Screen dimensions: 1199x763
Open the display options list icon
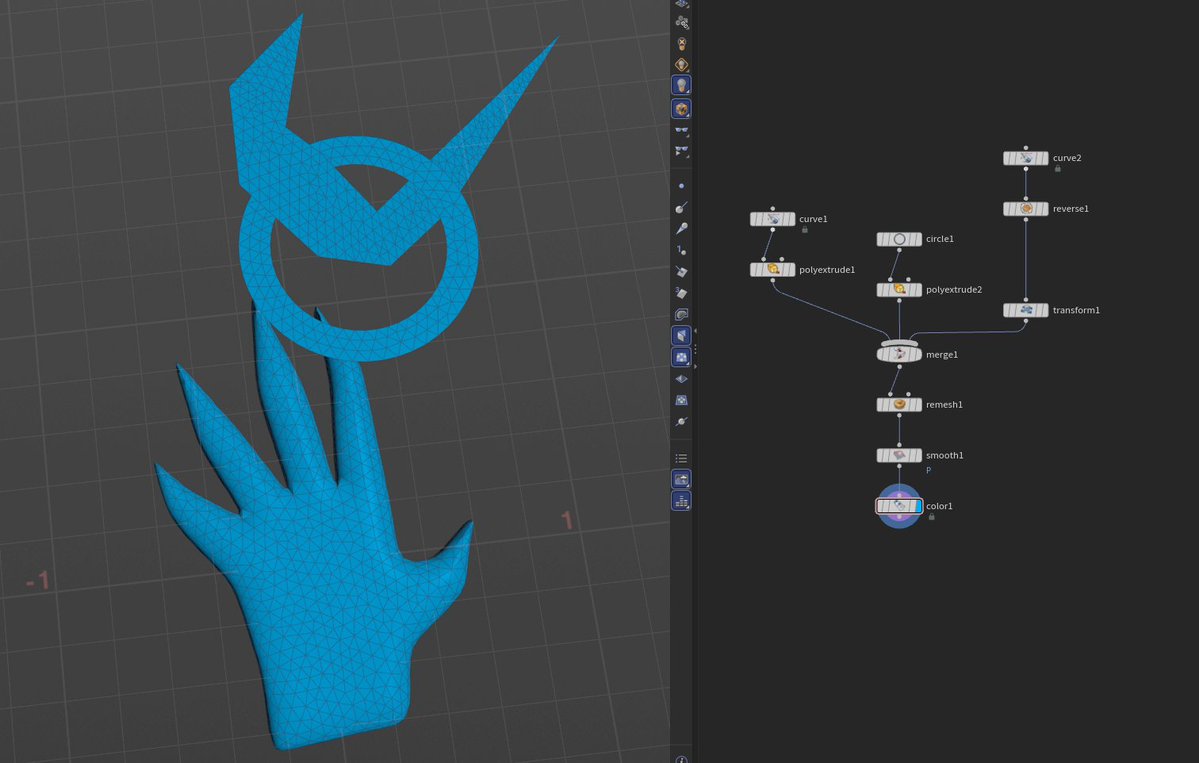pyautogui.click(x=681, y=458)
